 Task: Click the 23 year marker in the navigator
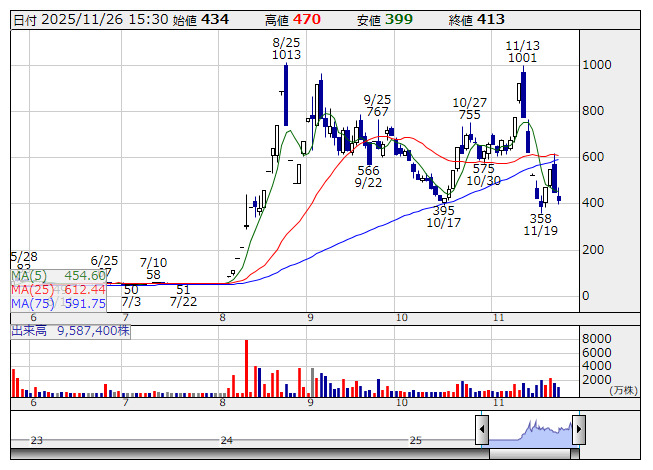pyautogui.click(x=37, y=440)
